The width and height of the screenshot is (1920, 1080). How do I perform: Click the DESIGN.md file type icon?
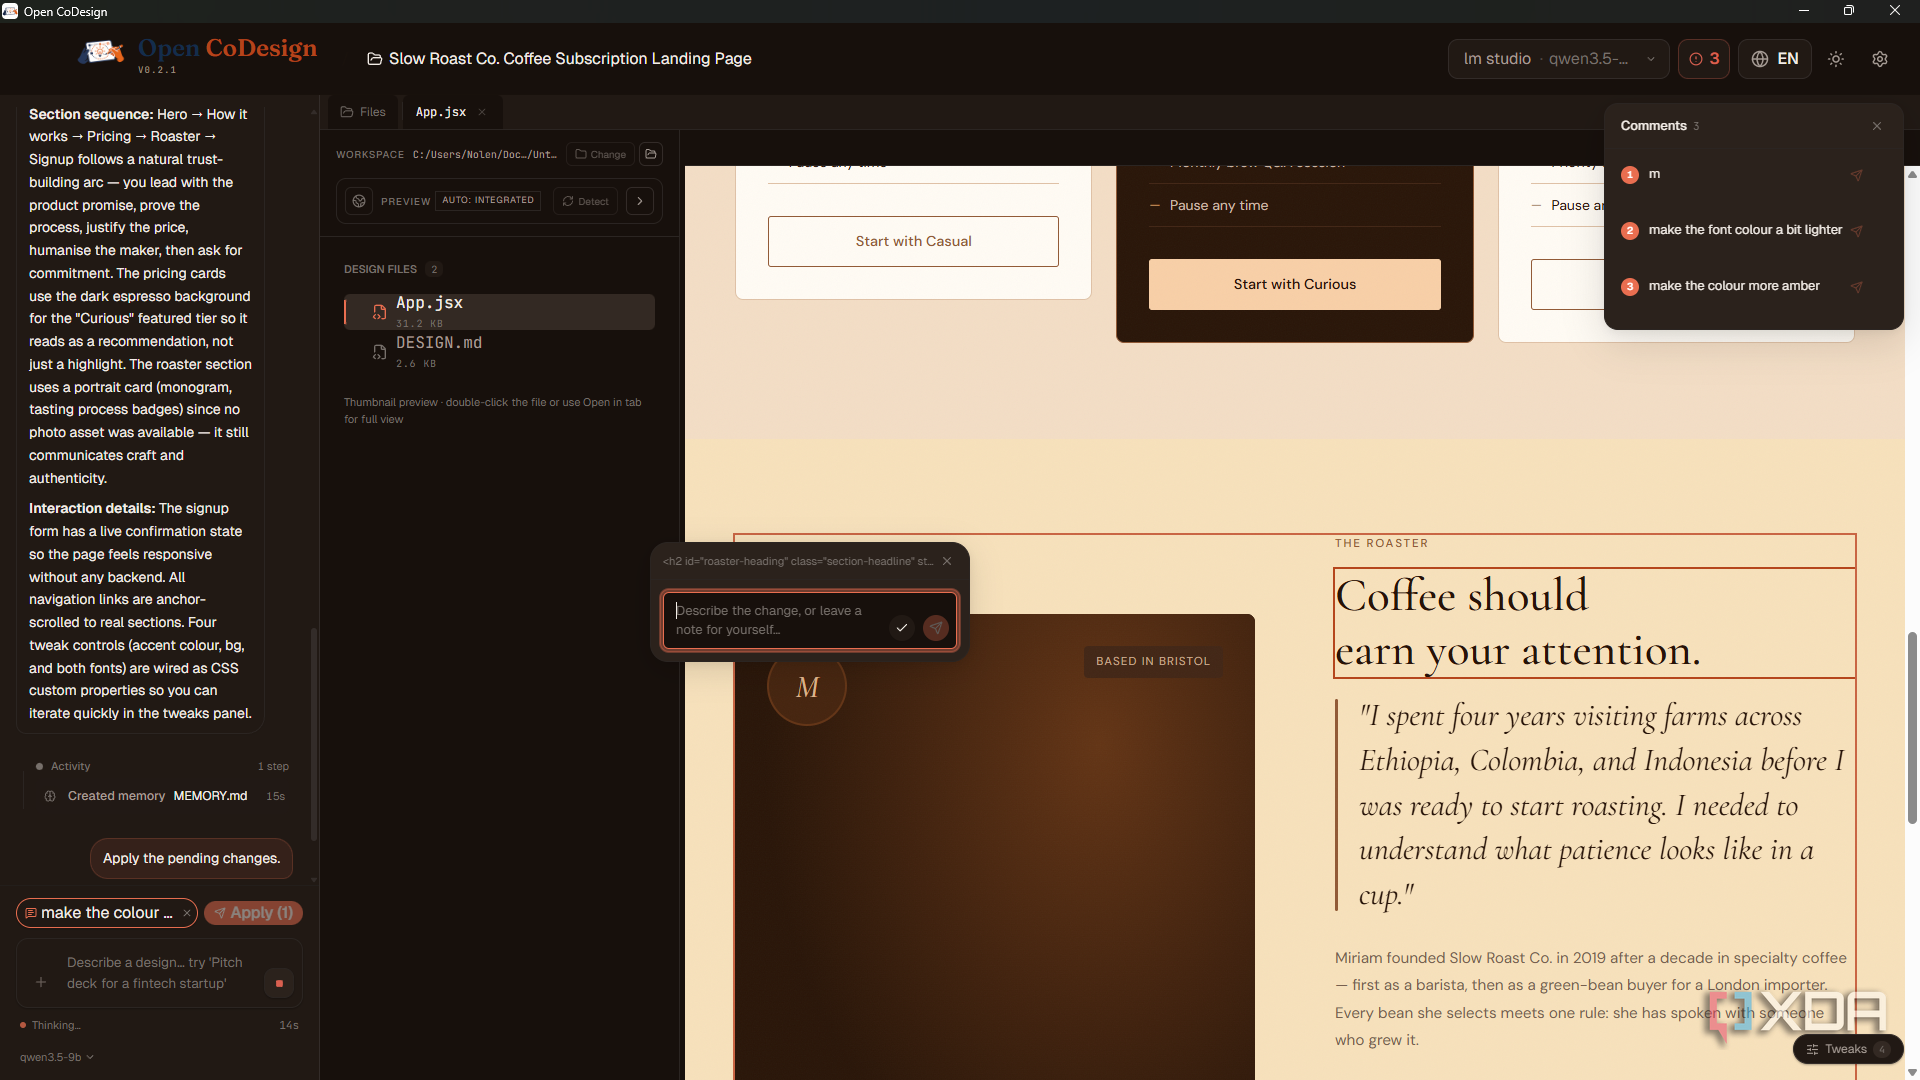click(x=379, y=352)
